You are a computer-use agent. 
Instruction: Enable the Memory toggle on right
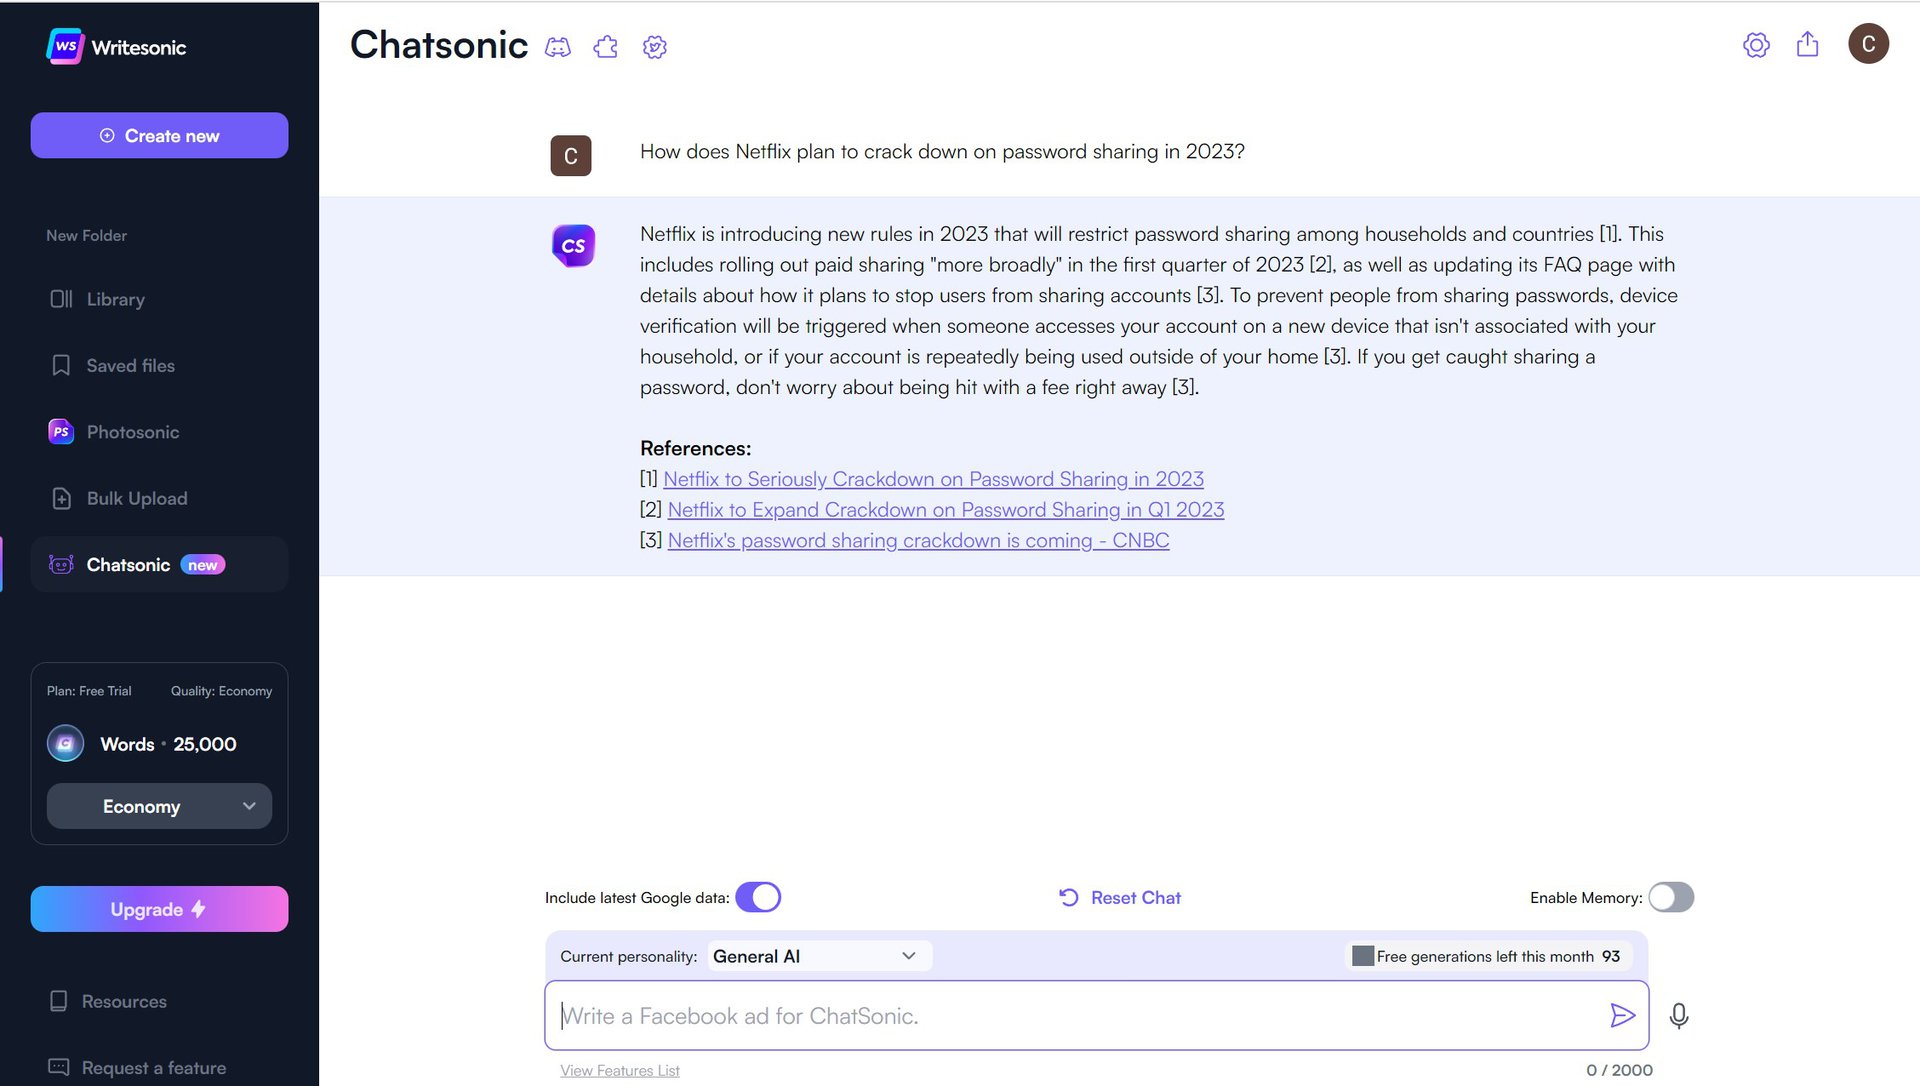pos(1671,896)
